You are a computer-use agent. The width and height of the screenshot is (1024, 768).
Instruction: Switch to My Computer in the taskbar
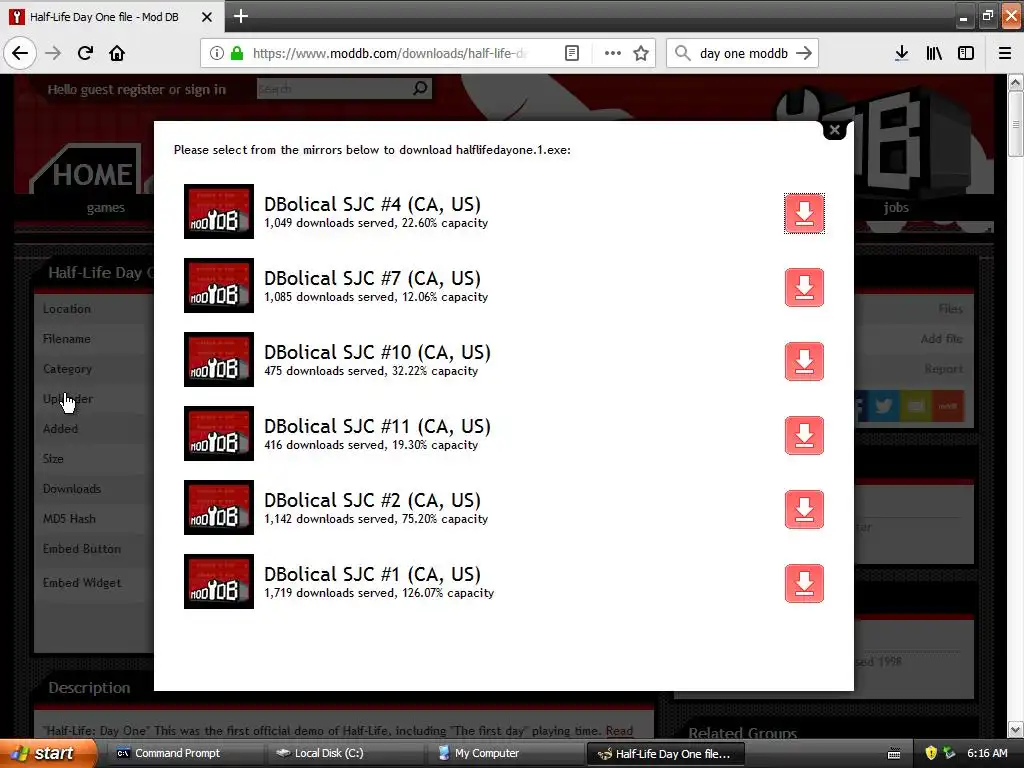tap(503, 754)
